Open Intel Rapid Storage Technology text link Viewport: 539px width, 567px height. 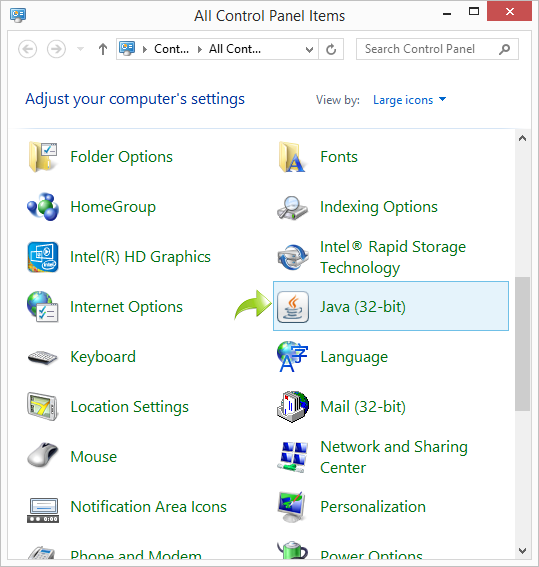(393, 257)
